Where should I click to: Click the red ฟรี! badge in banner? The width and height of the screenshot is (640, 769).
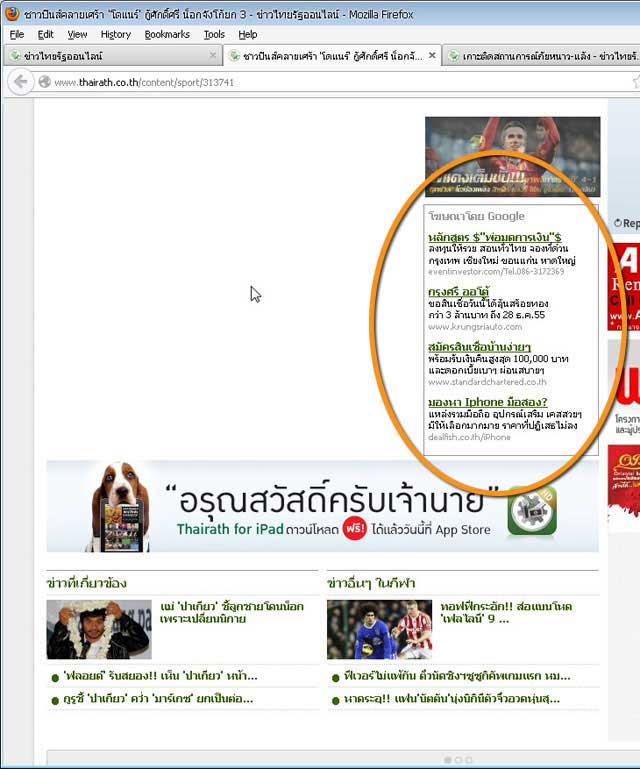[x=355, y=529]
